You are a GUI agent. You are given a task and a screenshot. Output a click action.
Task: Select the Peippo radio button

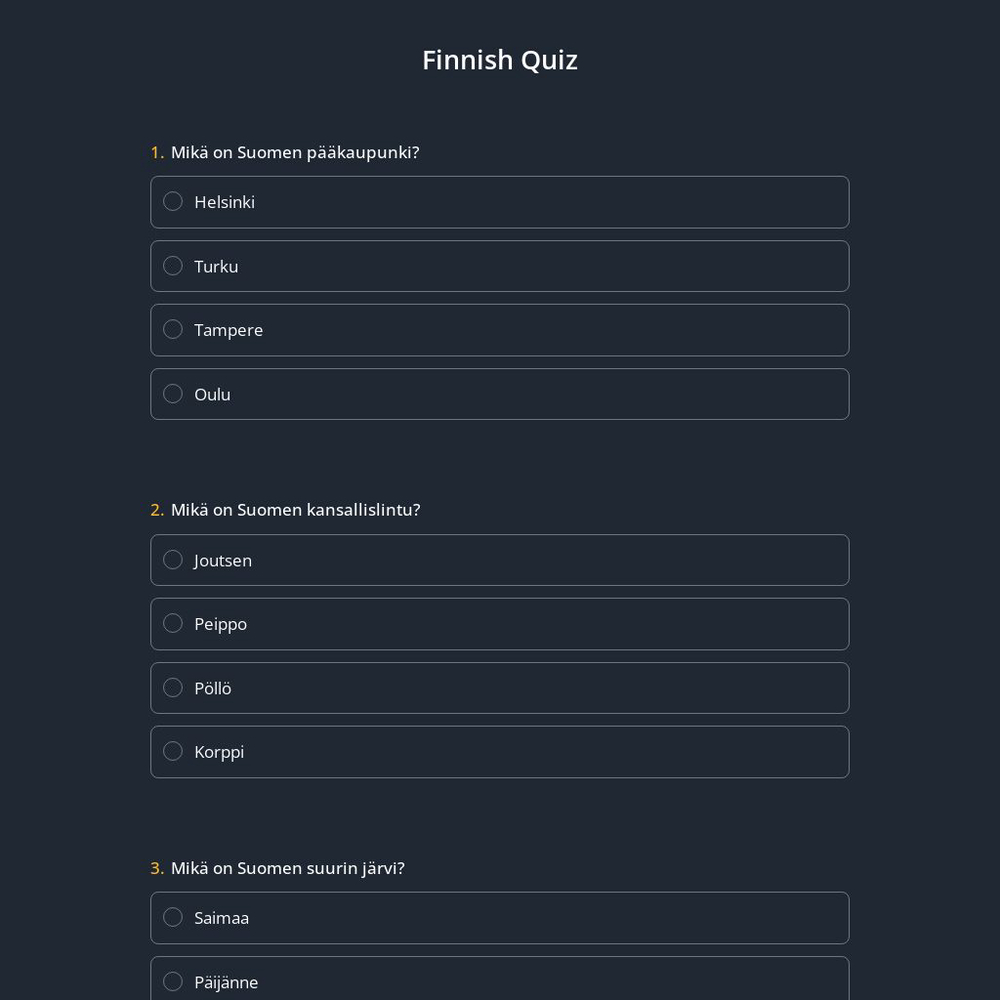click(173, 623)
